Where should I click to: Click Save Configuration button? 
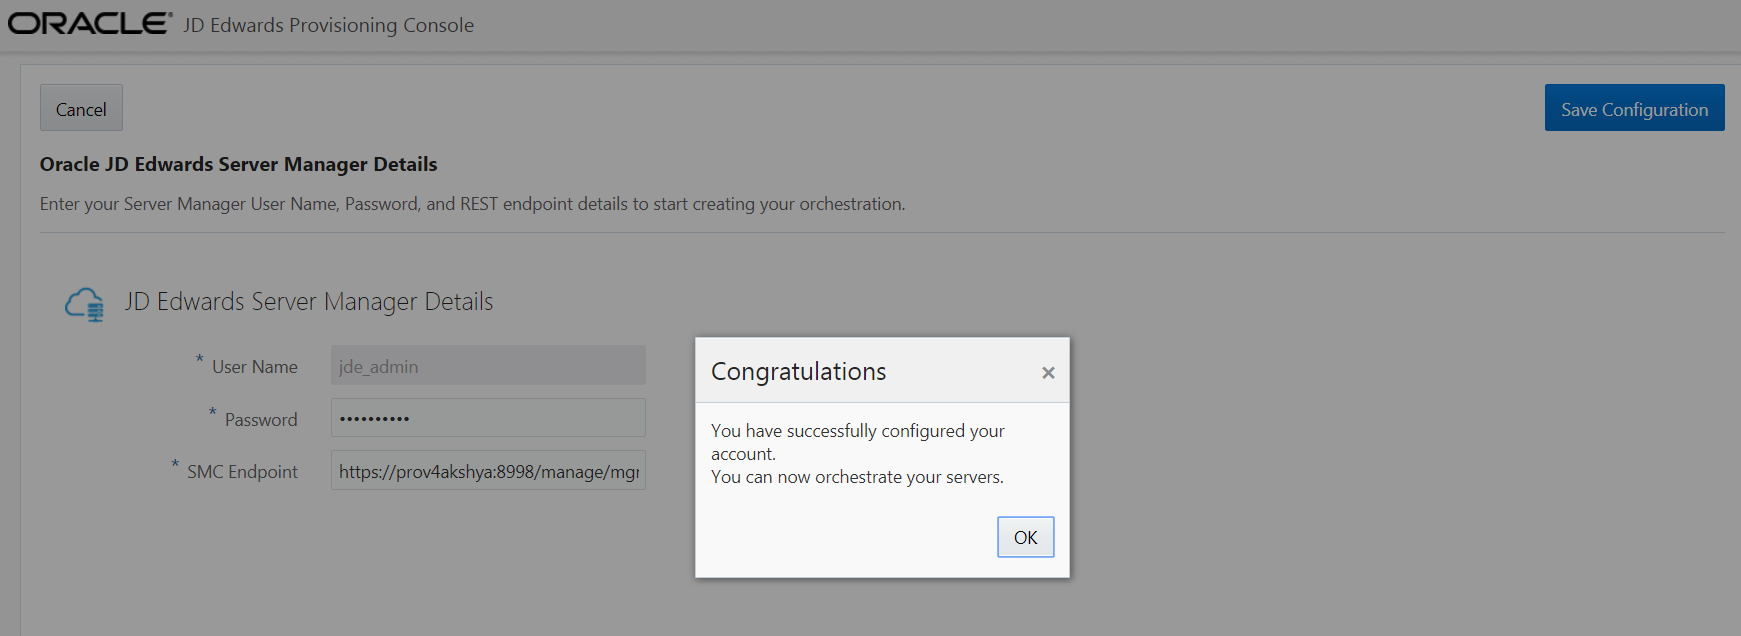(1634, 109)
